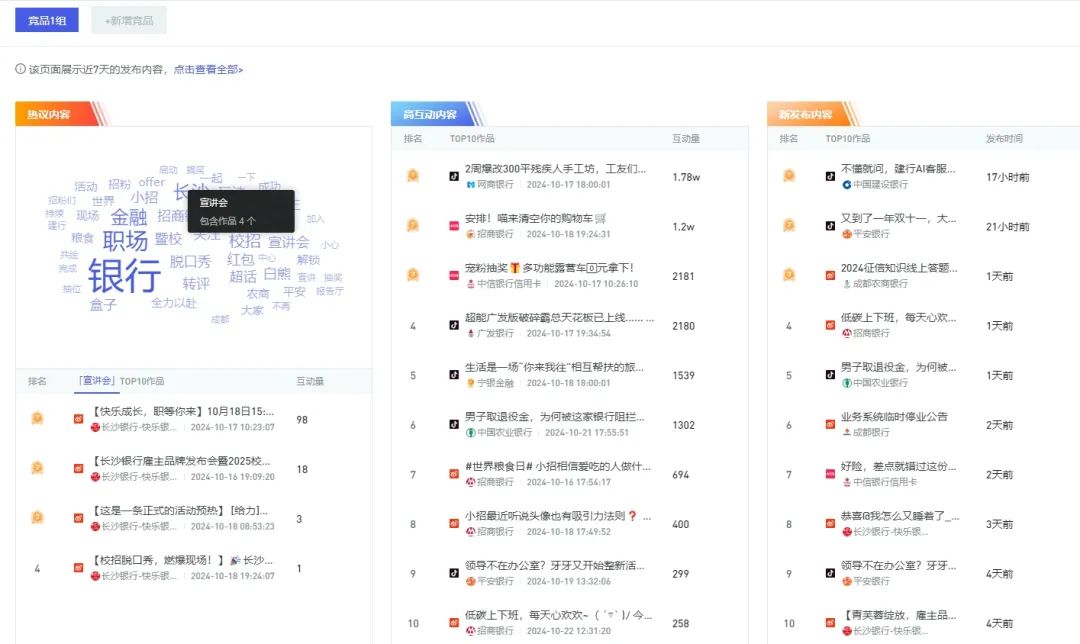Select the word 职场 in the word cloud
The image size is (1080, 644).
[125, 241]
